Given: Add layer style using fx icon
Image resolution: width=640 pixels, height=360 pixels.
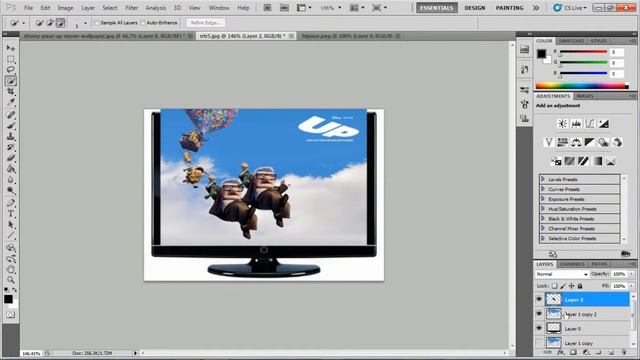Looking at the screenshot, I should (x=561, y=352).
